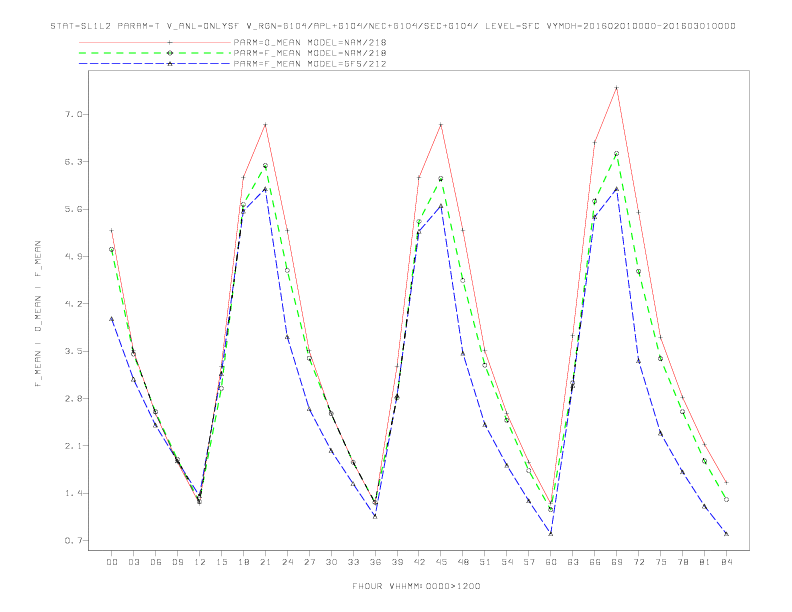Image resolution: width=792 pixels, height=612 pixels.
Task: Click x-axis tick label 69
Action: click(617, 562)
